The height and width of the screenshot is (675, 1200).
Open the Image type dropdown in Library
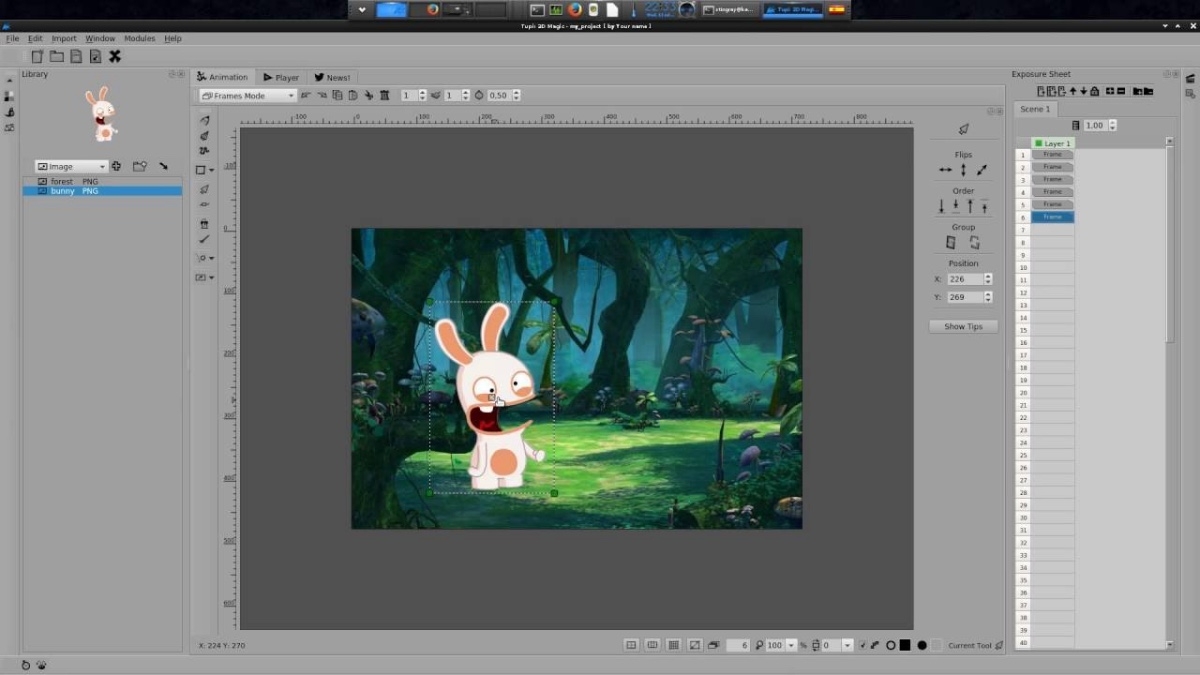71,166
